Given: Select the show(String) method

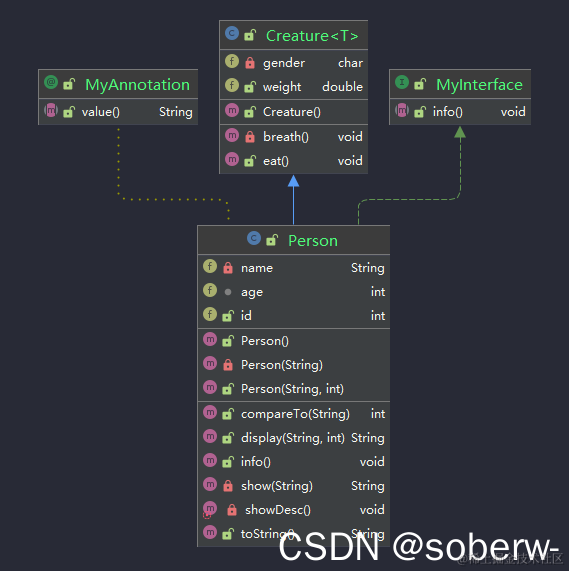Looking at the screenshot, I should tap(294, 486).
